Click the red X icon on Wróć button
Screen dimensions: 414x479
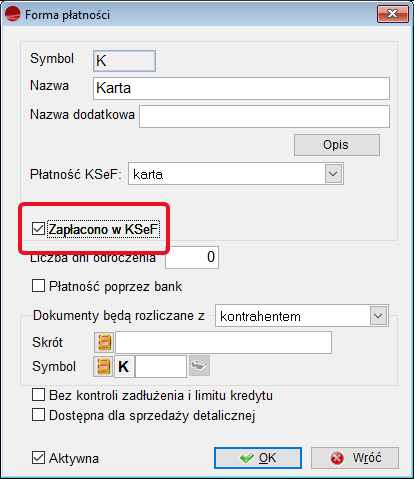point(337,458)
